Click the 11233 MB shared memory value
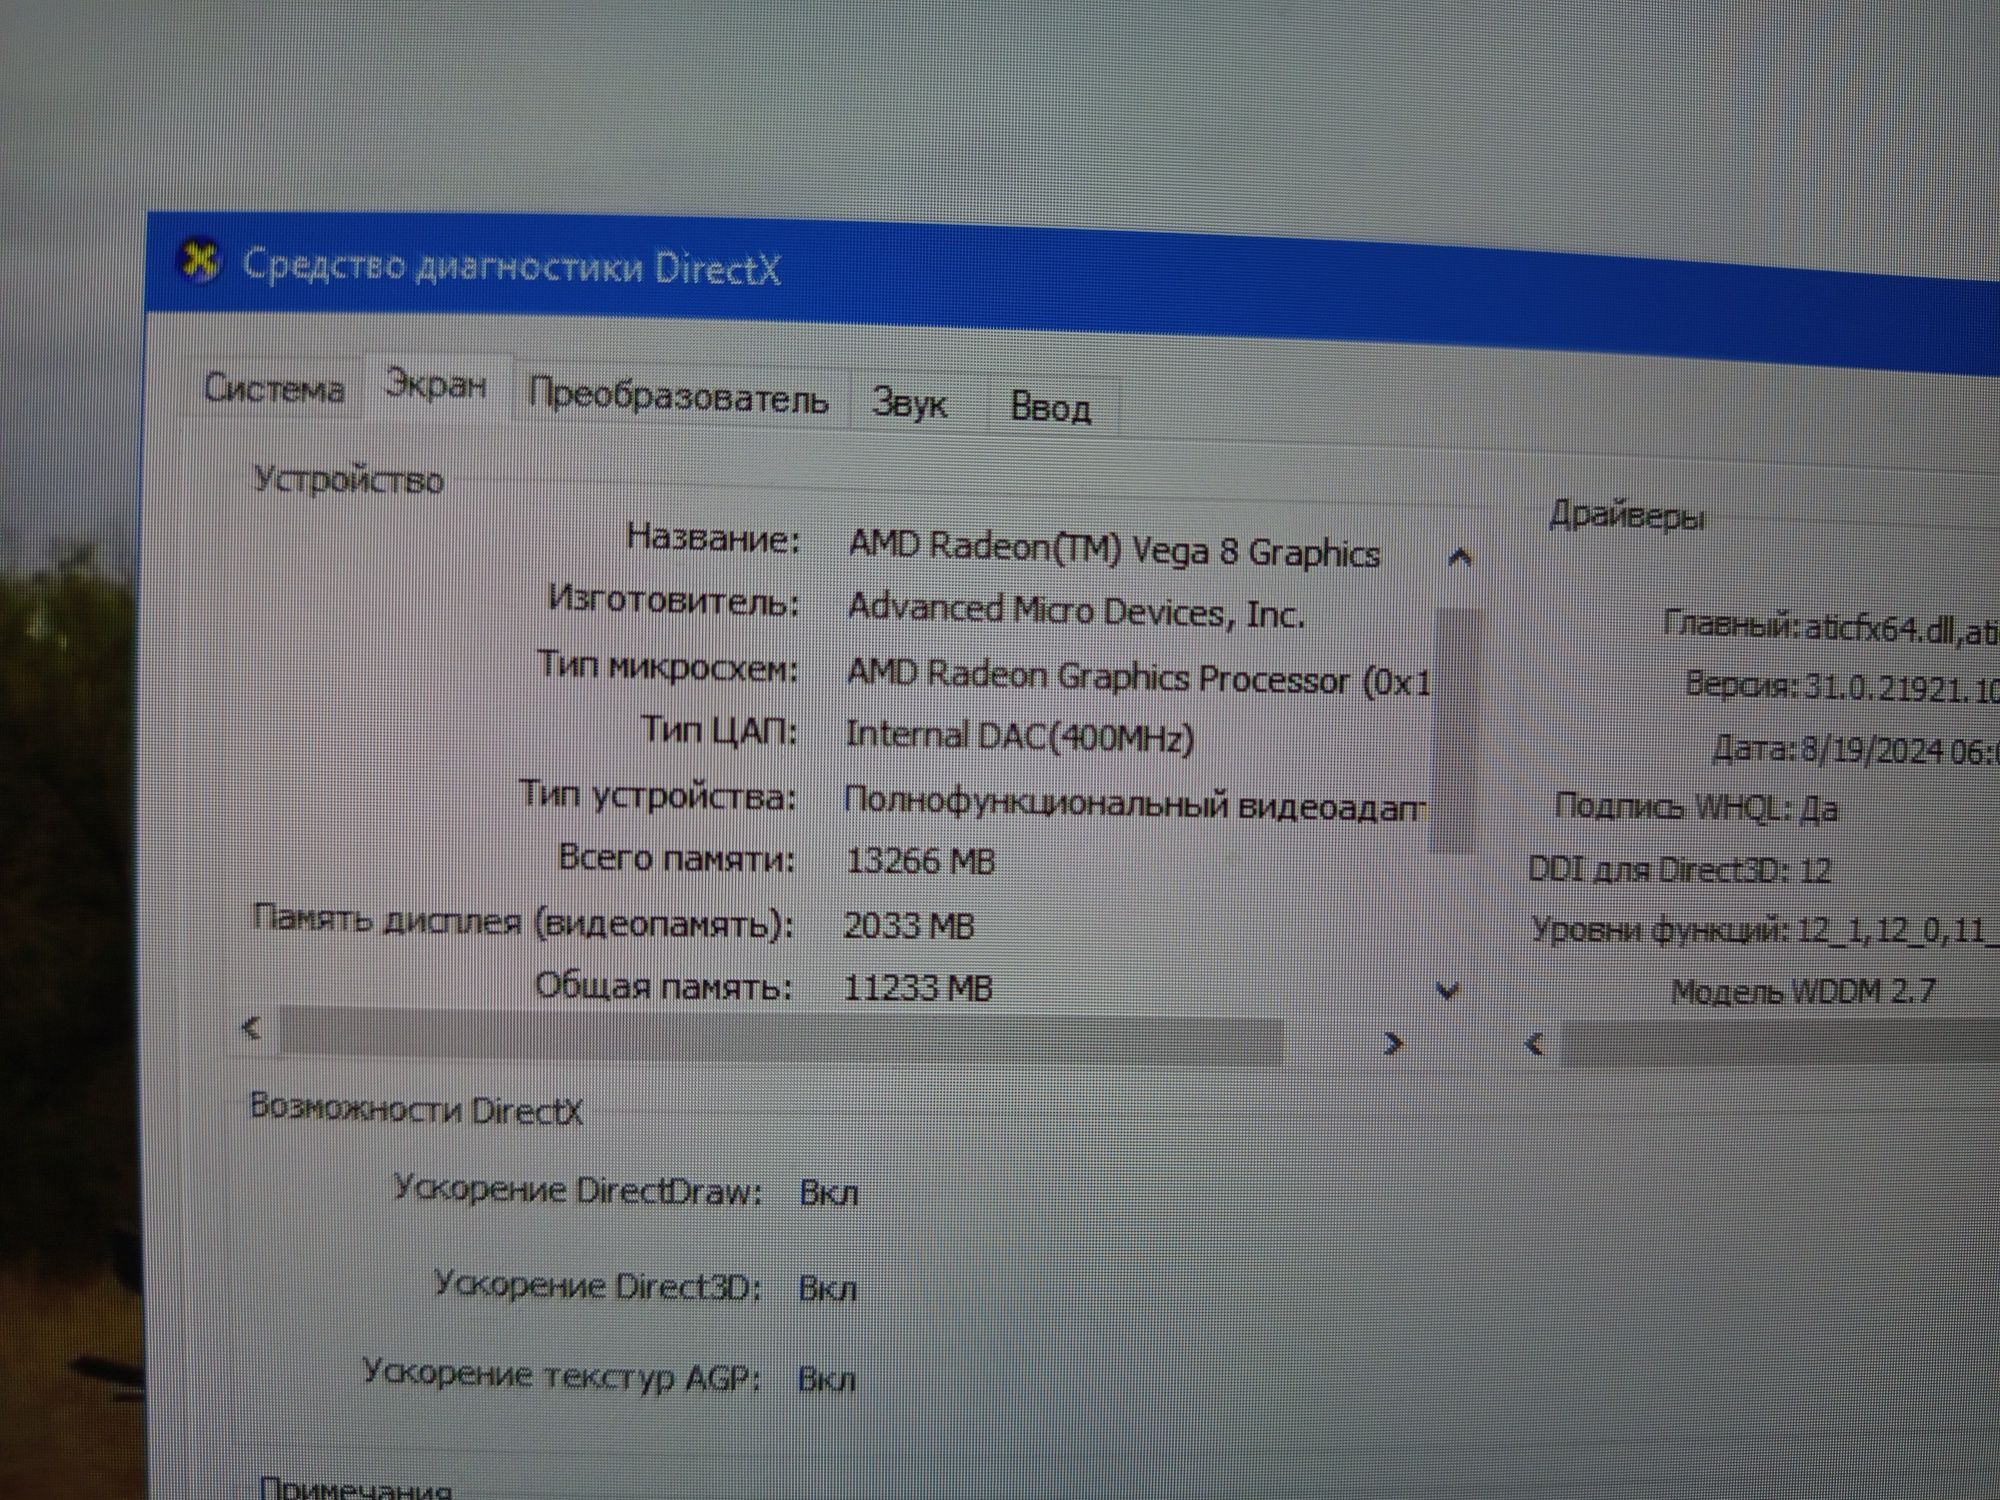 pos(917,988)
